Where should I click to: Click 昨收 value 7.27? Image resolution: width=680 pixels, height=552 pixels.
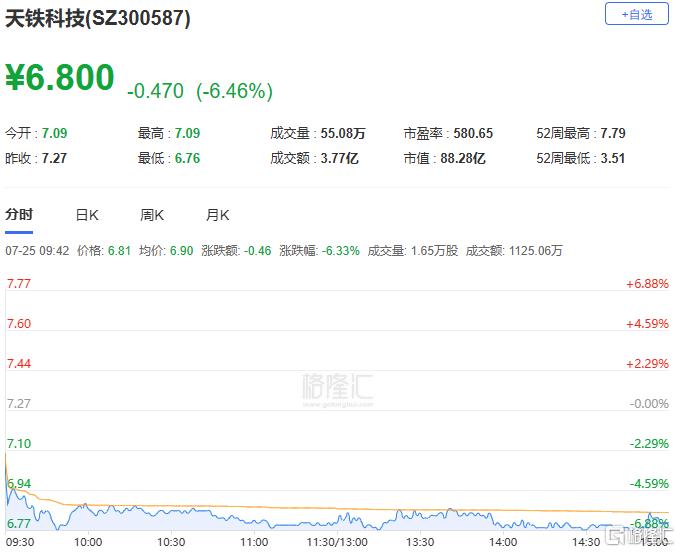(x=54, y=158)
